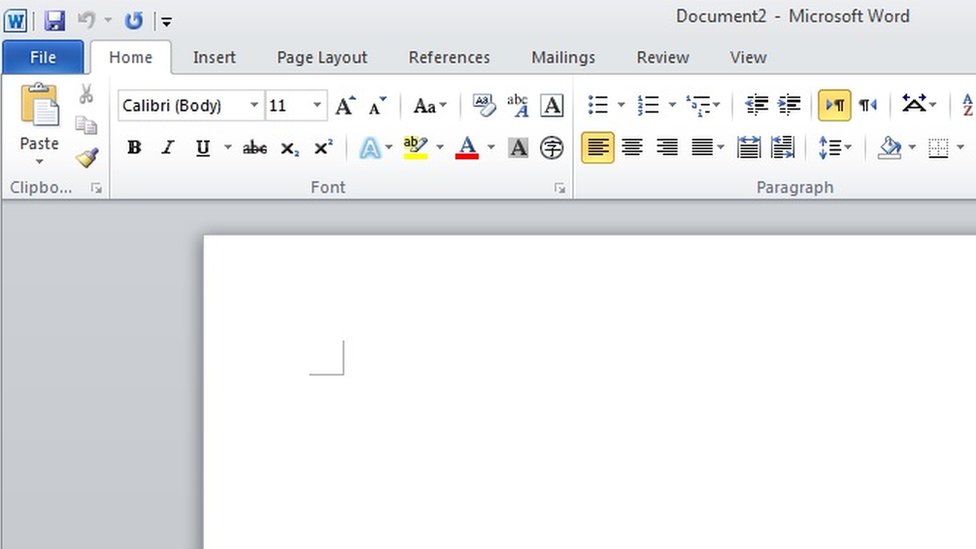The width and height of the screenshot is (976, 549).
Task: Expand font color dropdown arrow
Action: pos(491,148)
